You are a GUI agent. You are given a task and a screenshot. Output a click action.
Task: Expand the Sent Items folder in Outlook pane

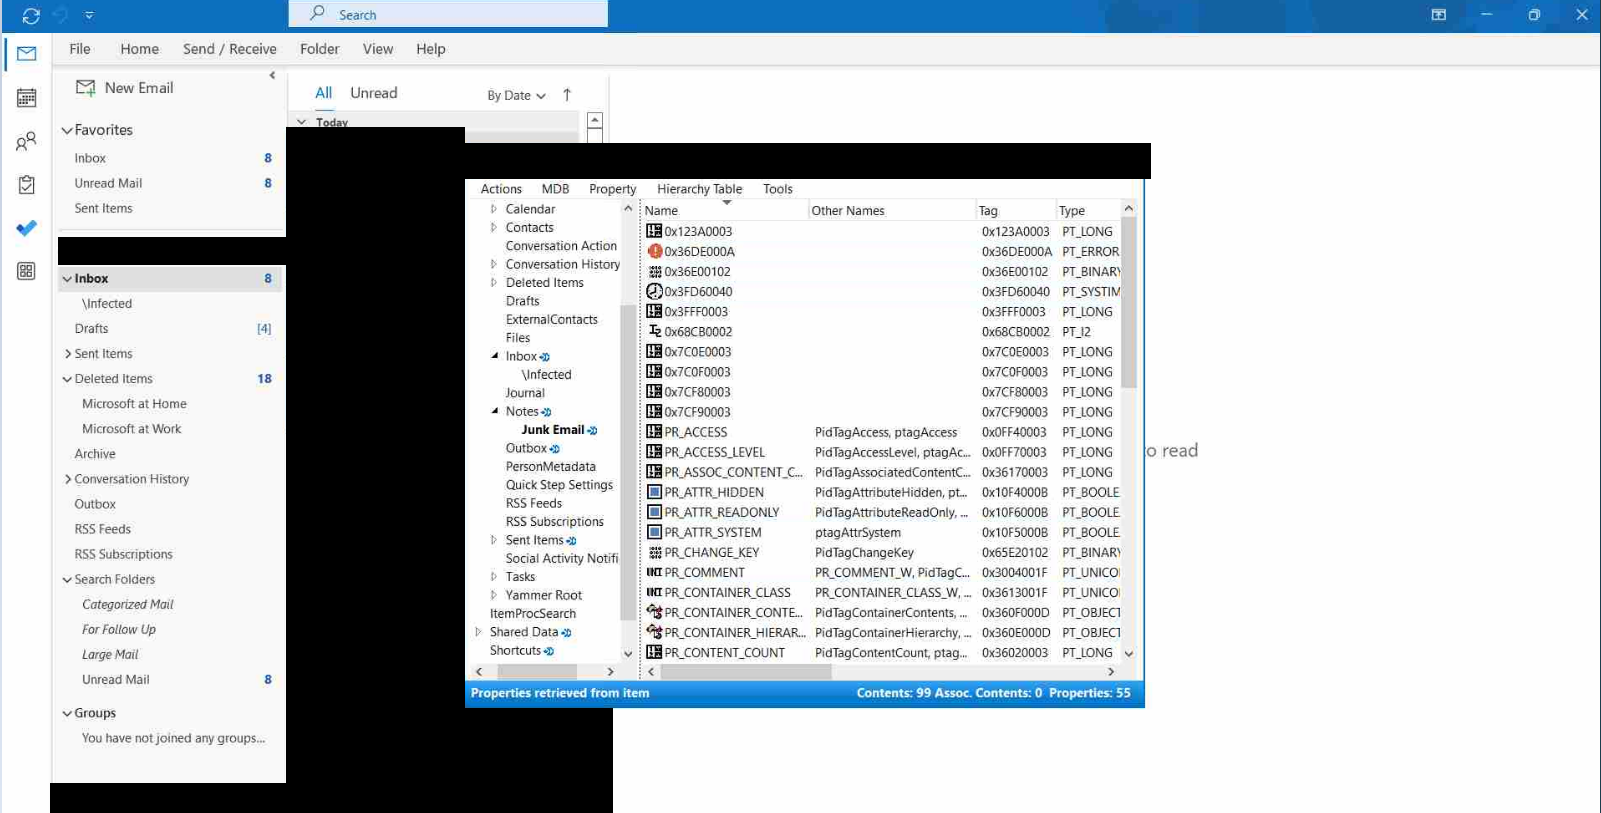click(67, 354)
